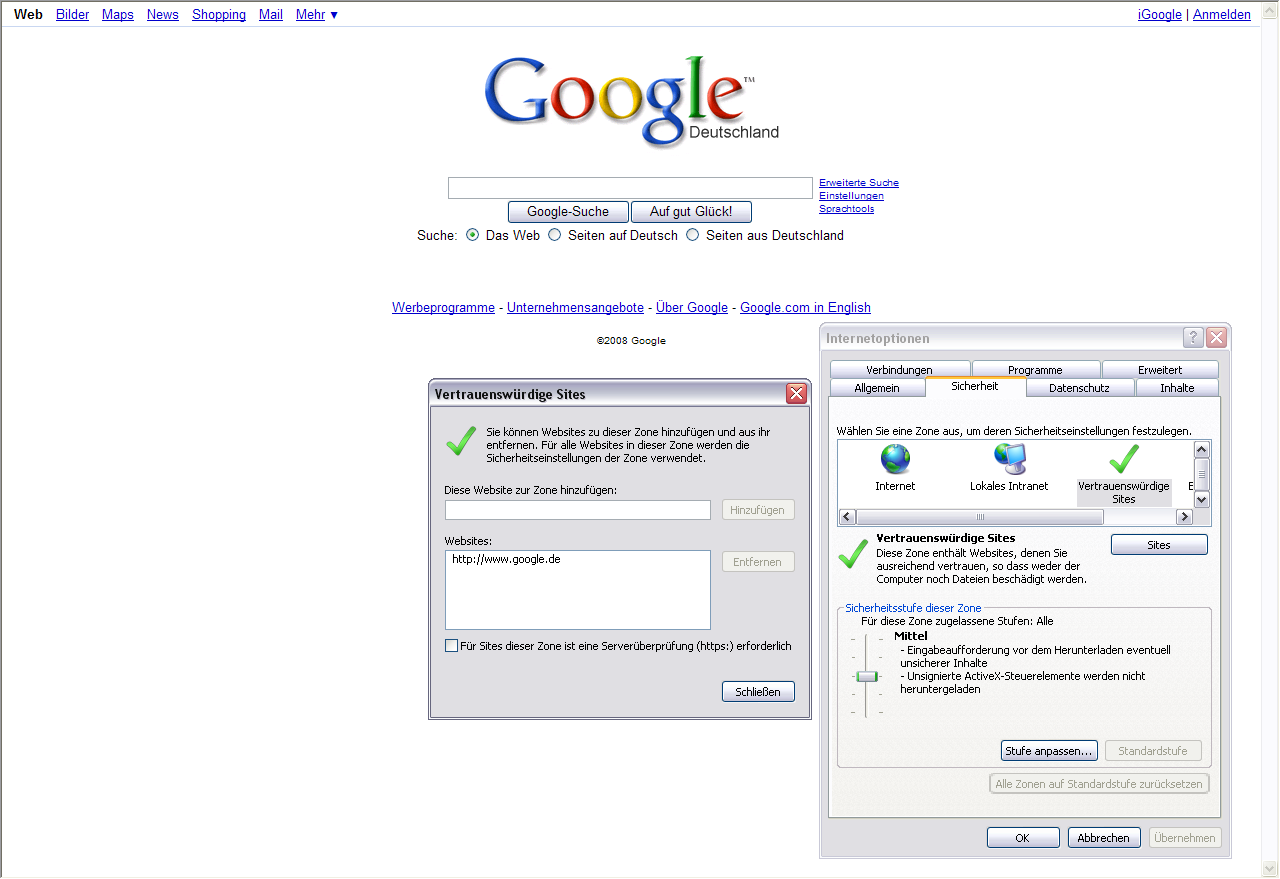Click the Sites button
1280x879 pixels.
(1159, 545)
